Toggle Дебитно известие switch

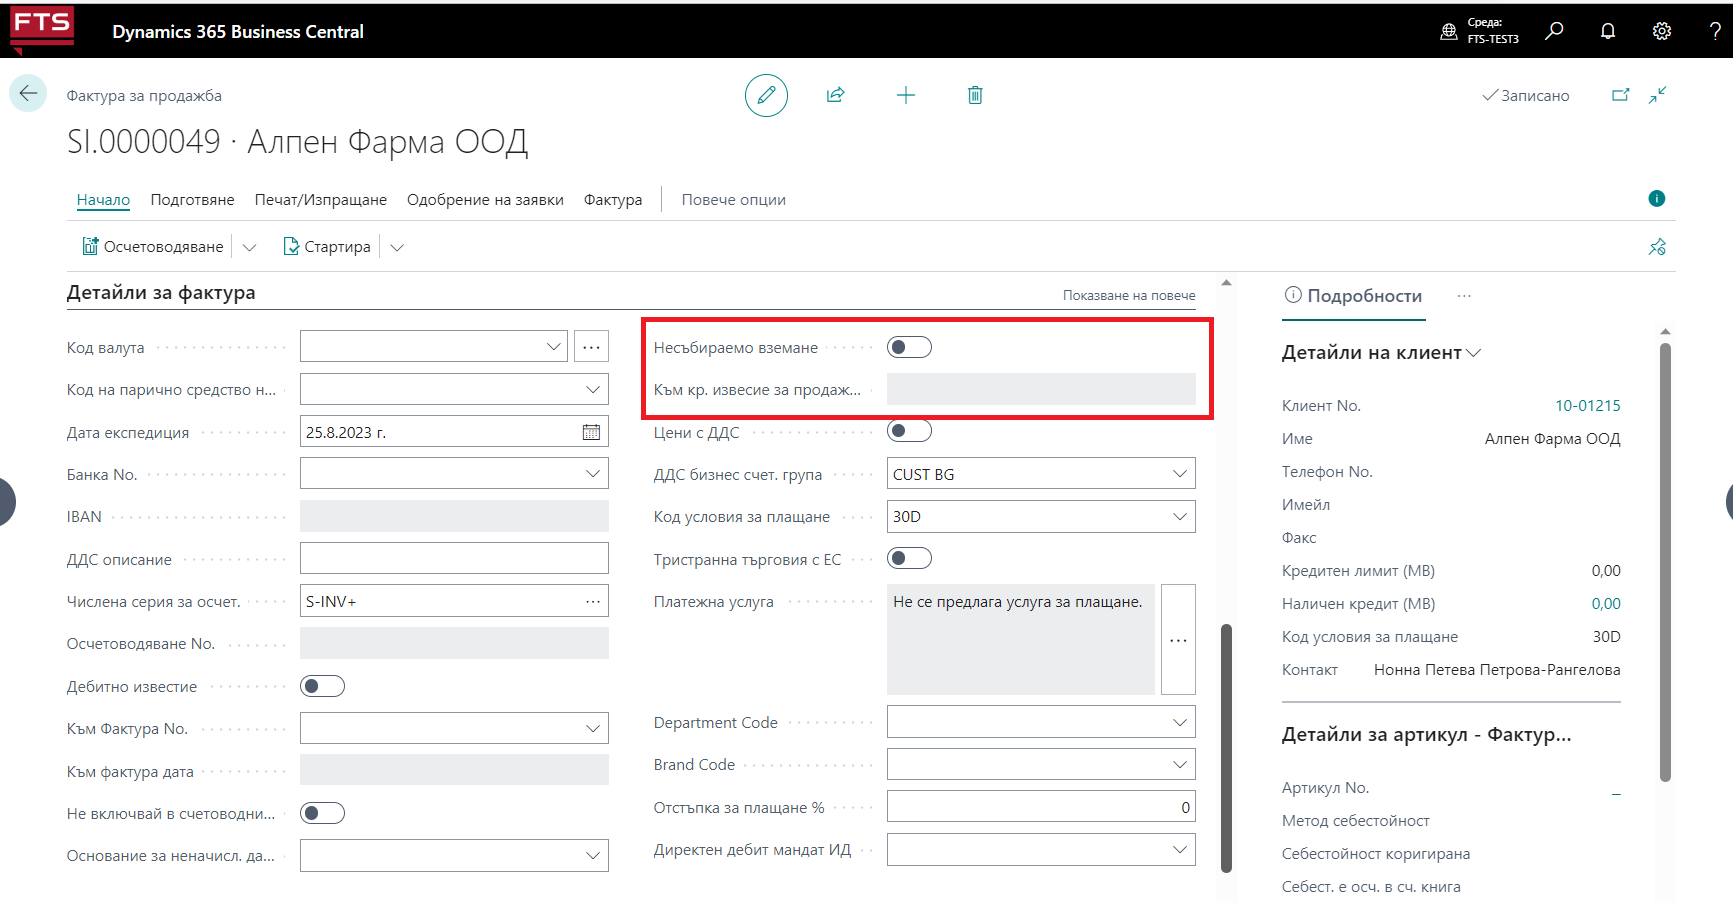(322, 686)
